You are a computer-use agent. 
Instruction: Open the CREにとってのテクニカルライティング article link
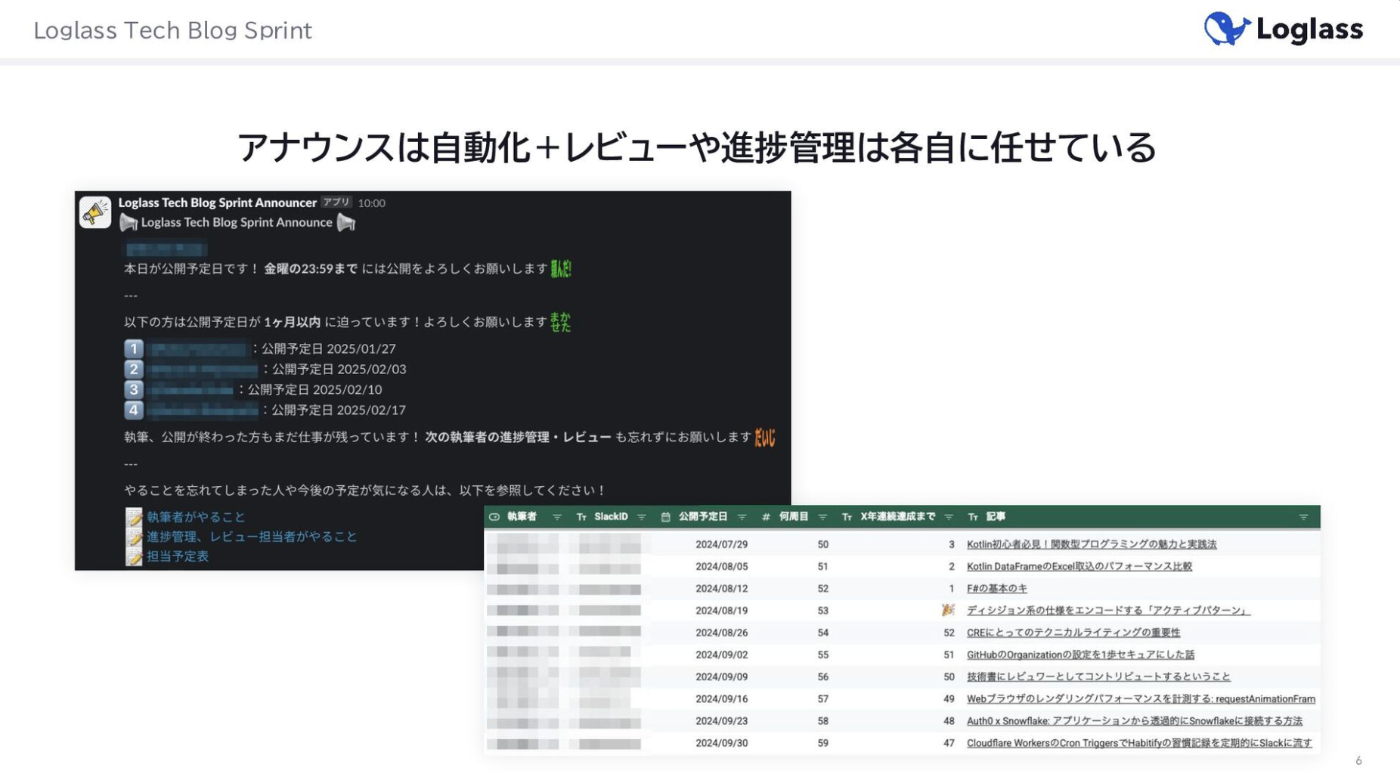pyautogui.click(x=1073, y=632)
